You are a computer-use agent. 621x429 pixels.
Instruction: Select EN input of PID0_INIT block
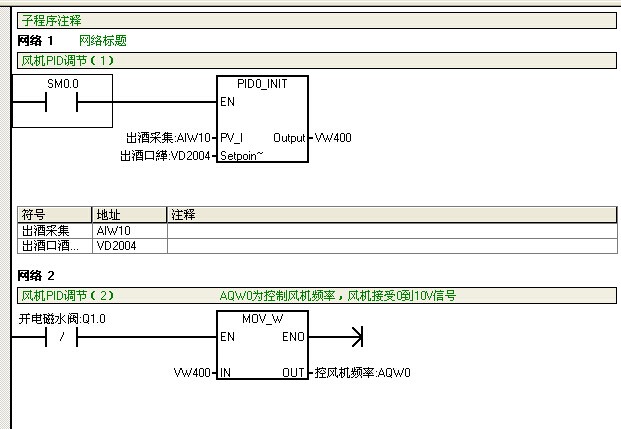(x=227, y=102)
